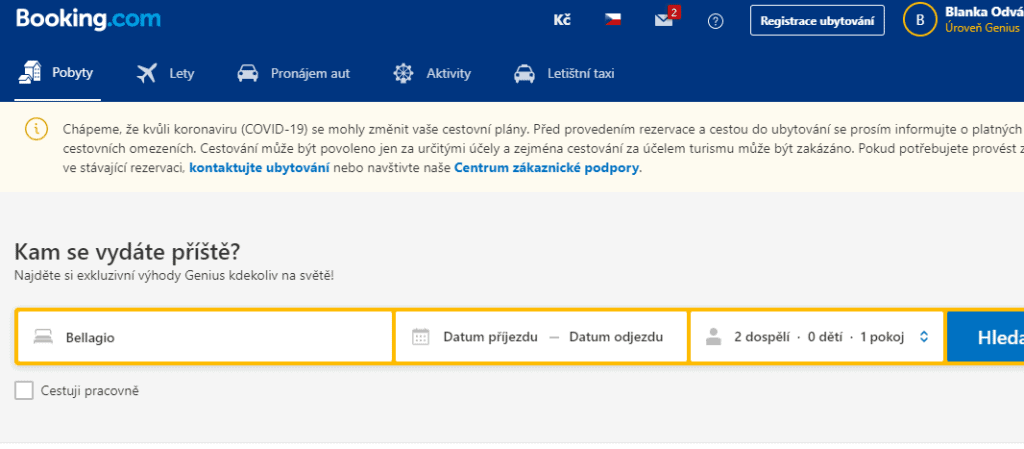Click the person icon in the guests field
This screenshot has height=449, width=1024.
pos(714,337)
